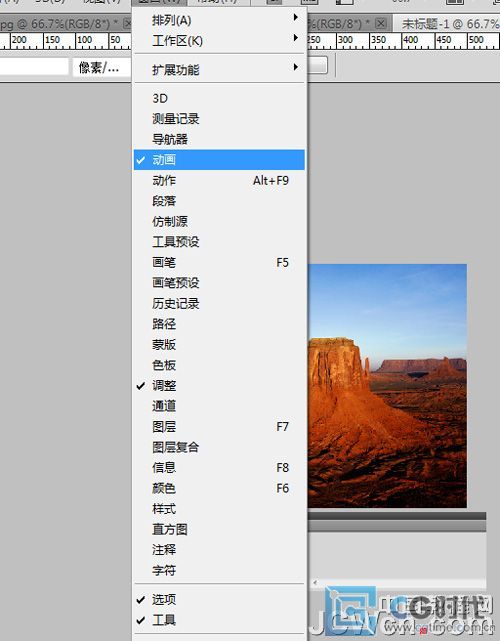Show the 段落 panel
The image size is (500, 641).
(219, 201)
